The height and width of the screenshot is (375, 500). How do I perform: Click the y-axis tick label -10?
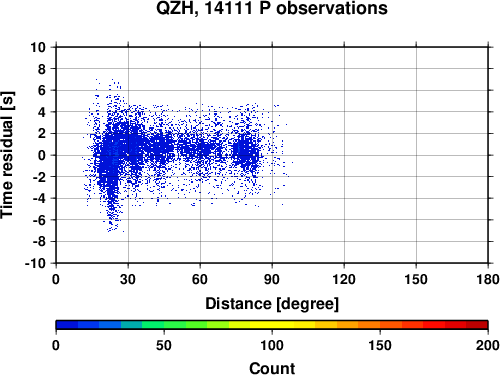35,263
